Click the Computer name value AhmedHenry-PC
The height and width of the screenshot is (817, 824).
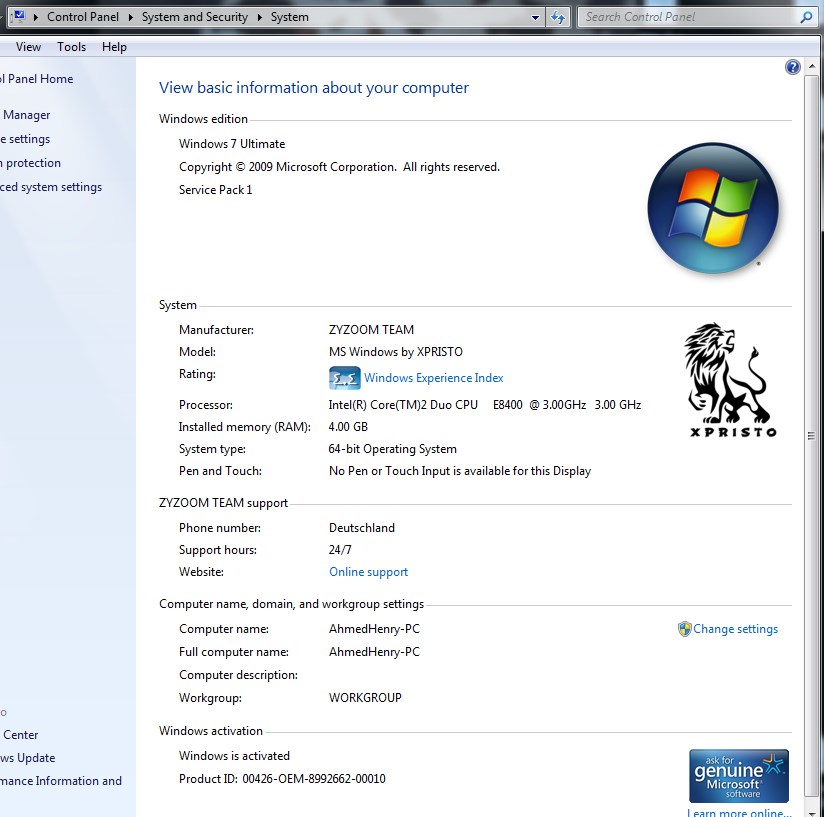[x=374, y=629]
